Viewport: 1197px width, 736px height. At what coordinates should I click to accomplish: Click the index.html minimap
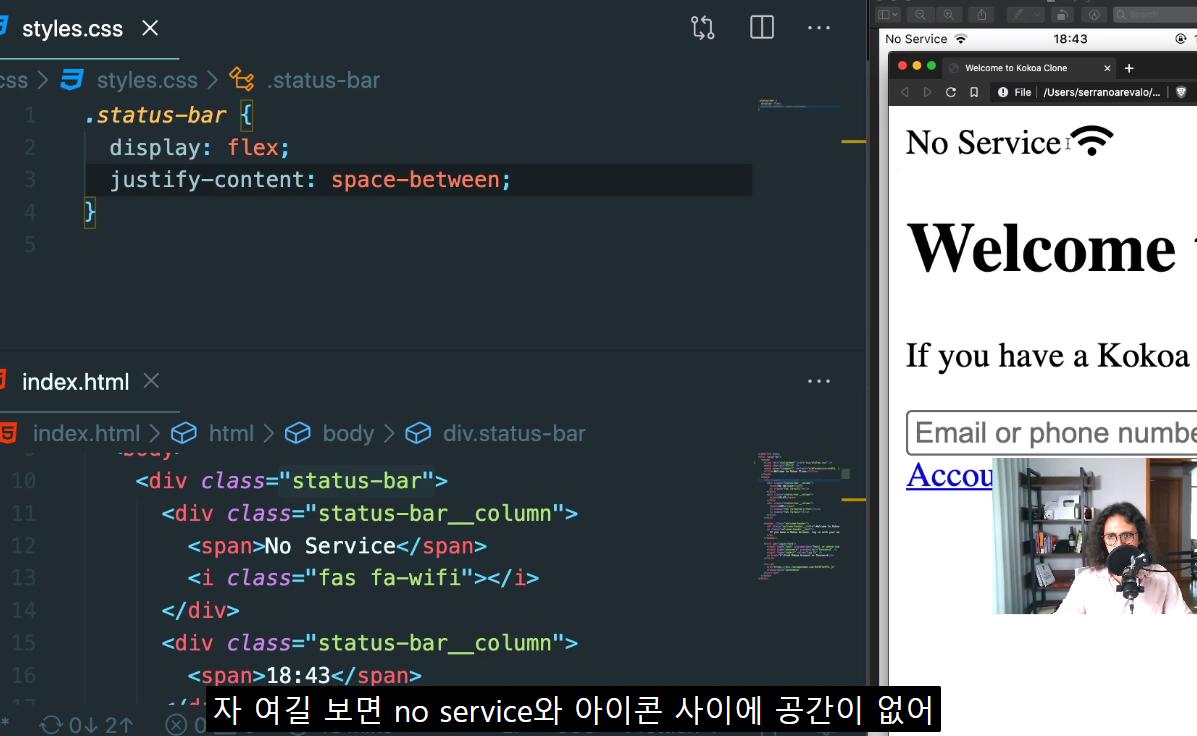point(798,516)
